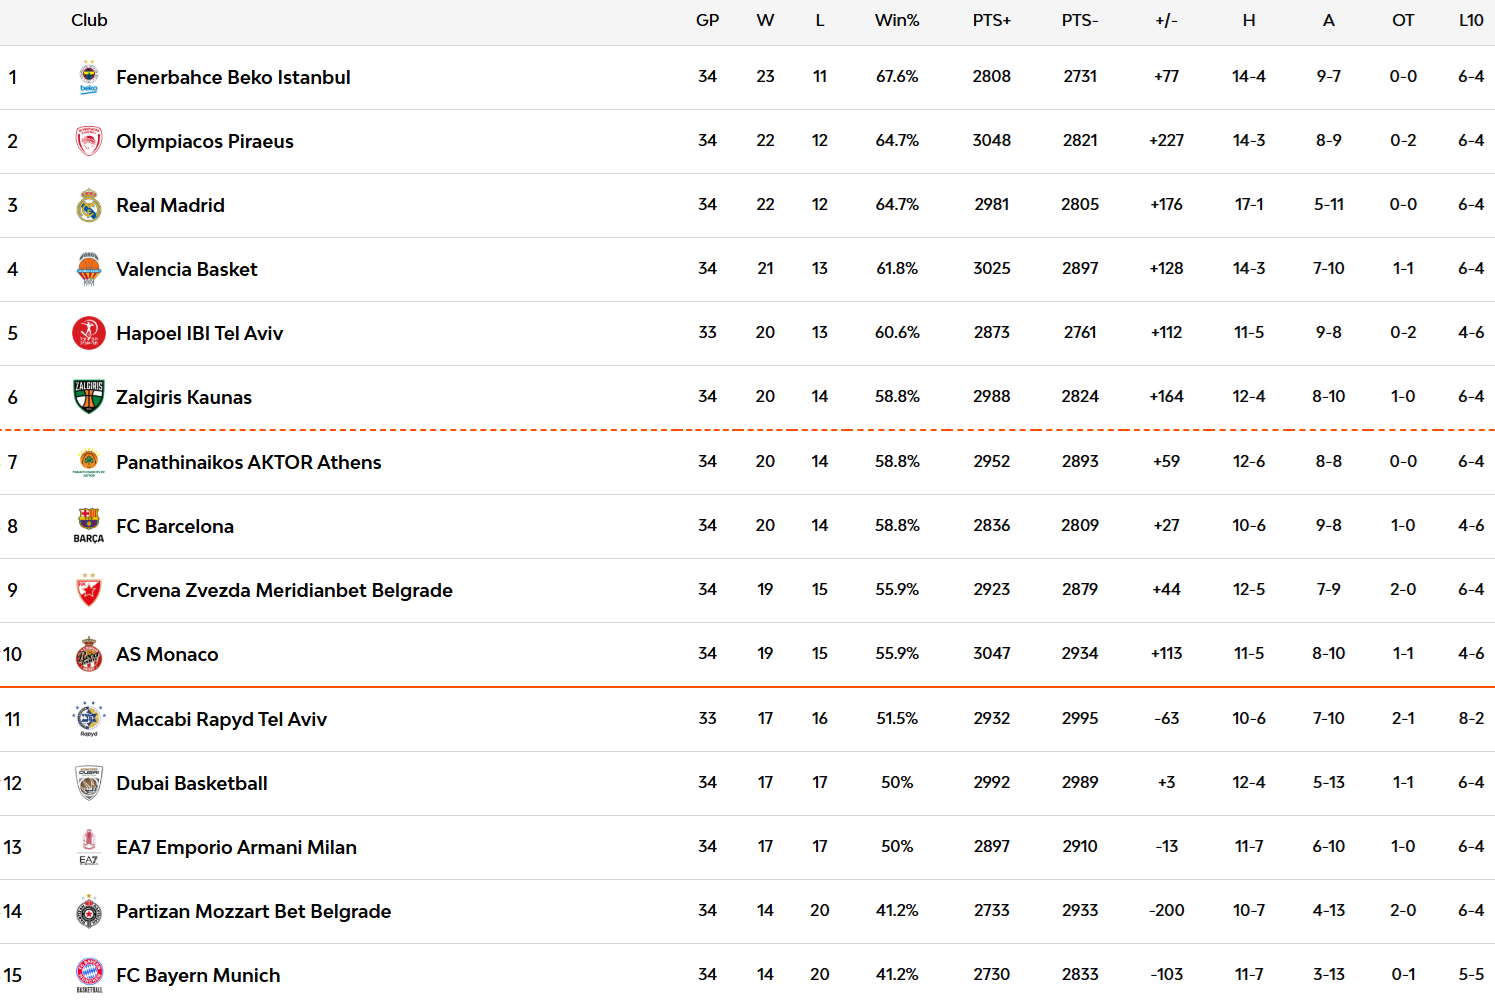
Task: Click the Partizan Mozzart Bet Belgrade logo
Action: (x=89, y=911)
